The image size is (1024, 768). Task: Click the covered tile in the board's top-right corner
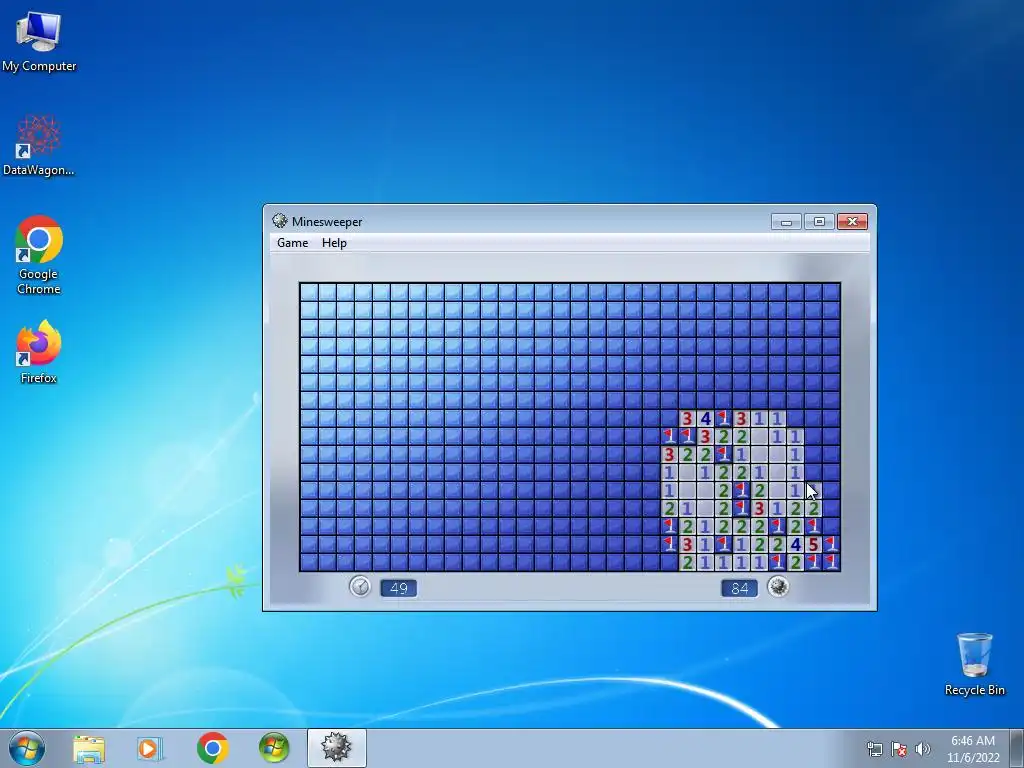(x=831, y=292)
